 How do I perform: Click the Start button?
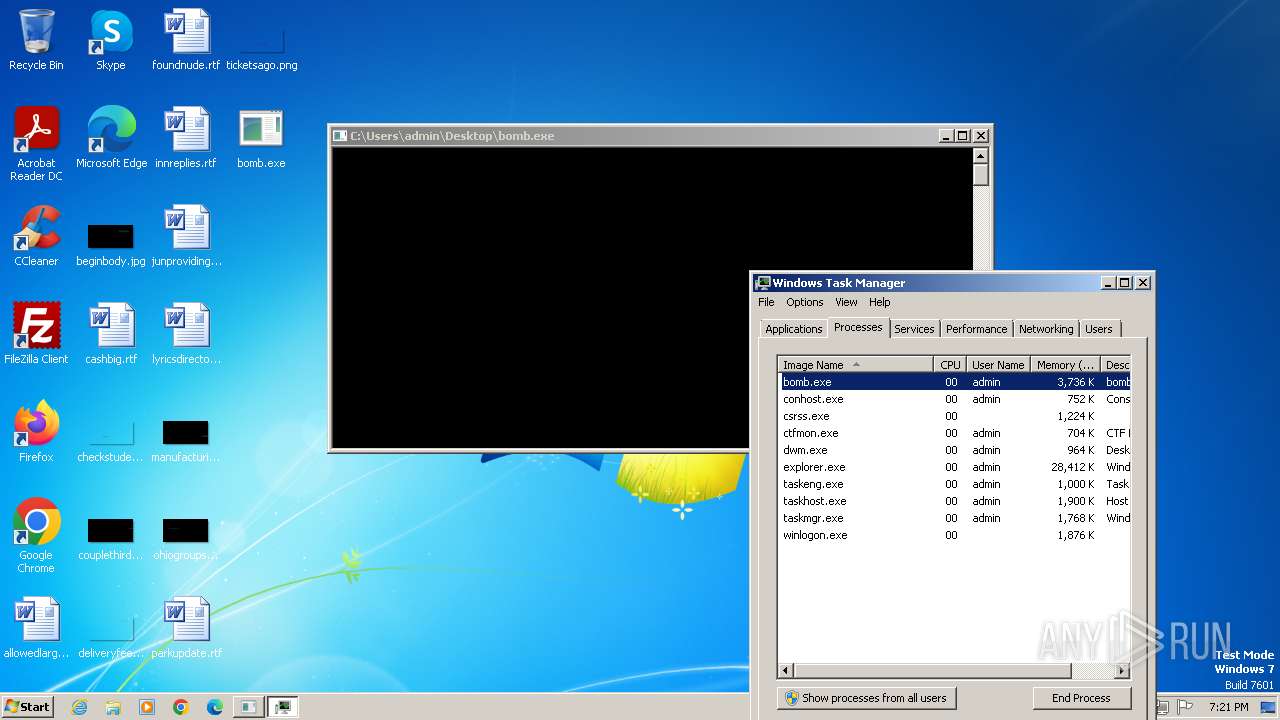pyautogui.click(x=28, y=707)
